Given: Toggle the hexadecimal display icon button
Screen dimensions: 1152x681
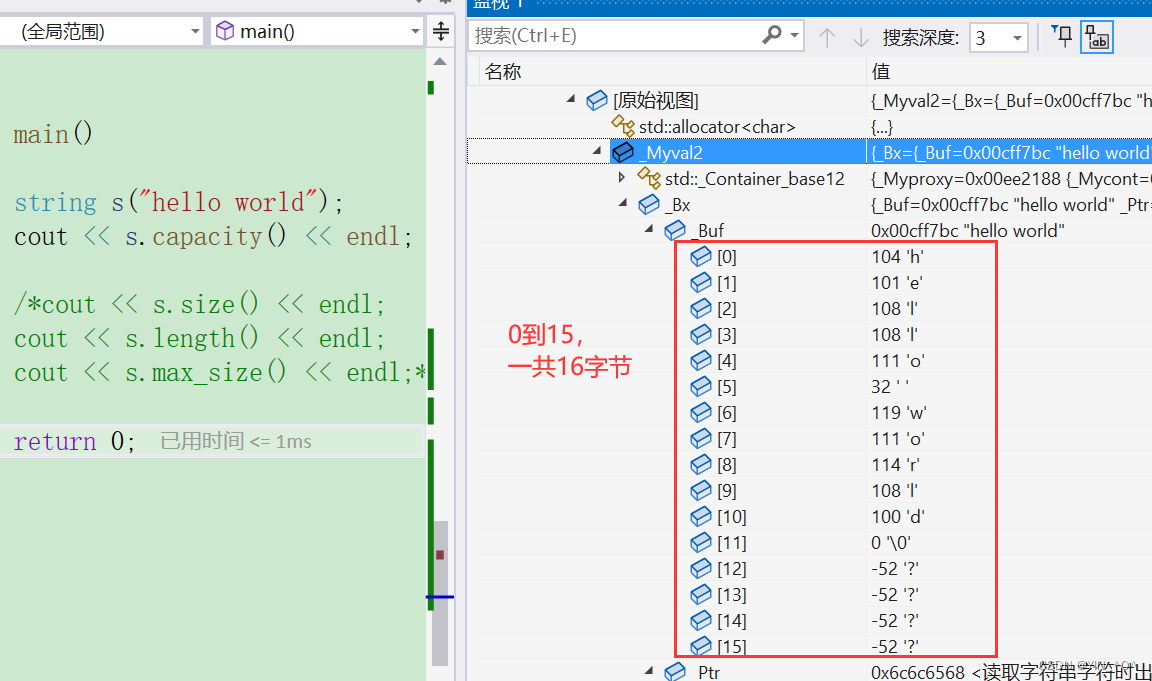Looking at the screenshot, I should tap(1097, 37).
